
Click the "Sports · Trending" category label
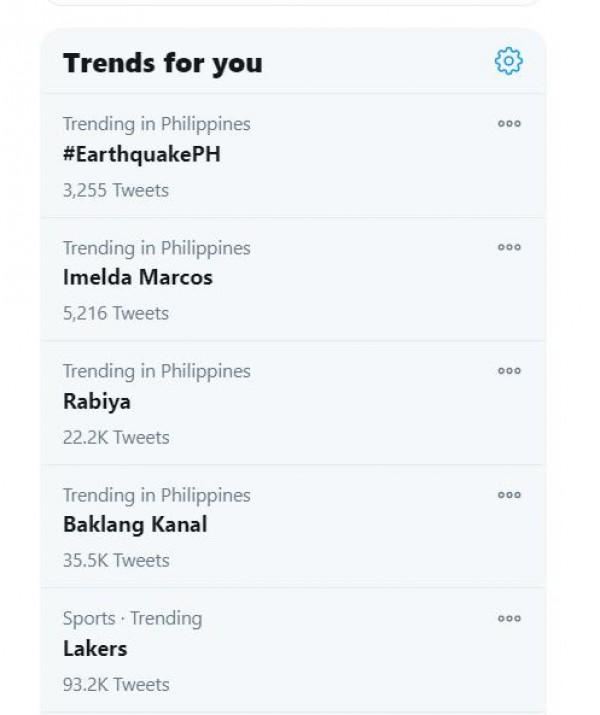pyautogui.click(x=132, y=618)
